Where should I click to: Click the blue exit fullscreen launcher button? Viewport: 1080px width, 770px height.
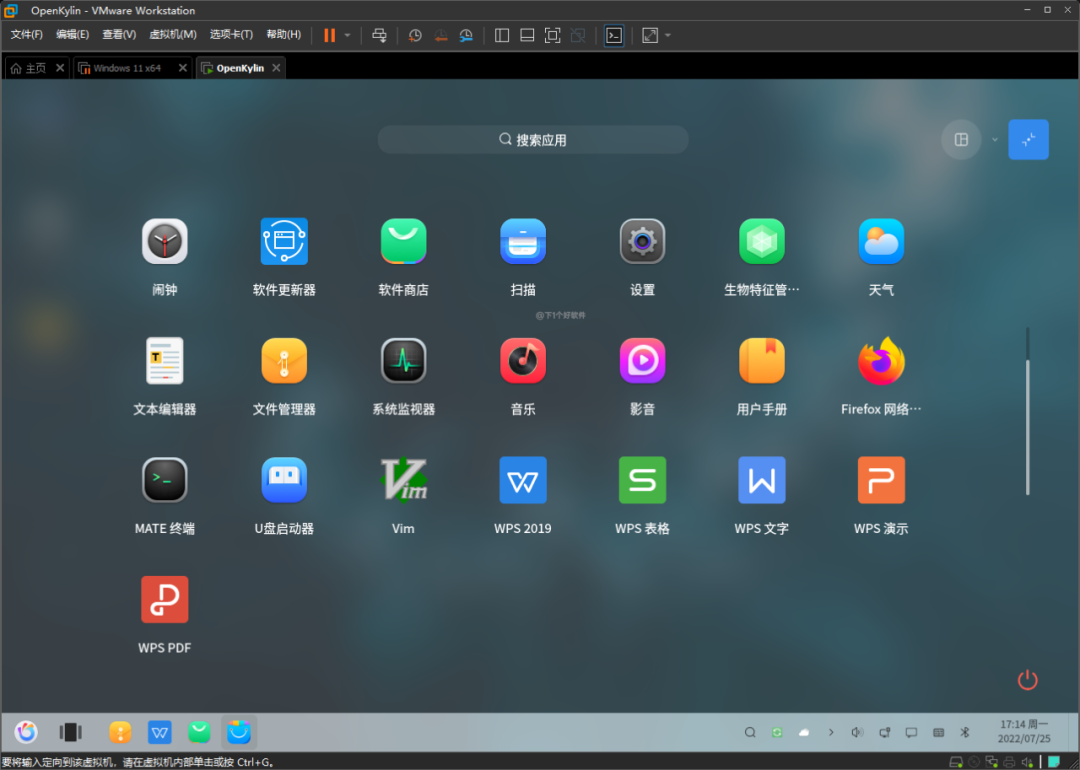(1028, 140)
